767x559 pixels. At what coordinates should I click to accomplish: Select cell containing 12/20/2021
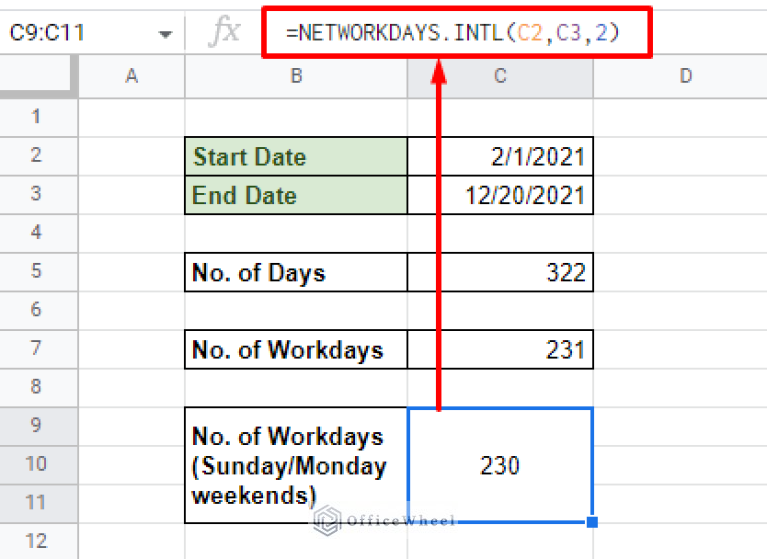tap(500, 195)
